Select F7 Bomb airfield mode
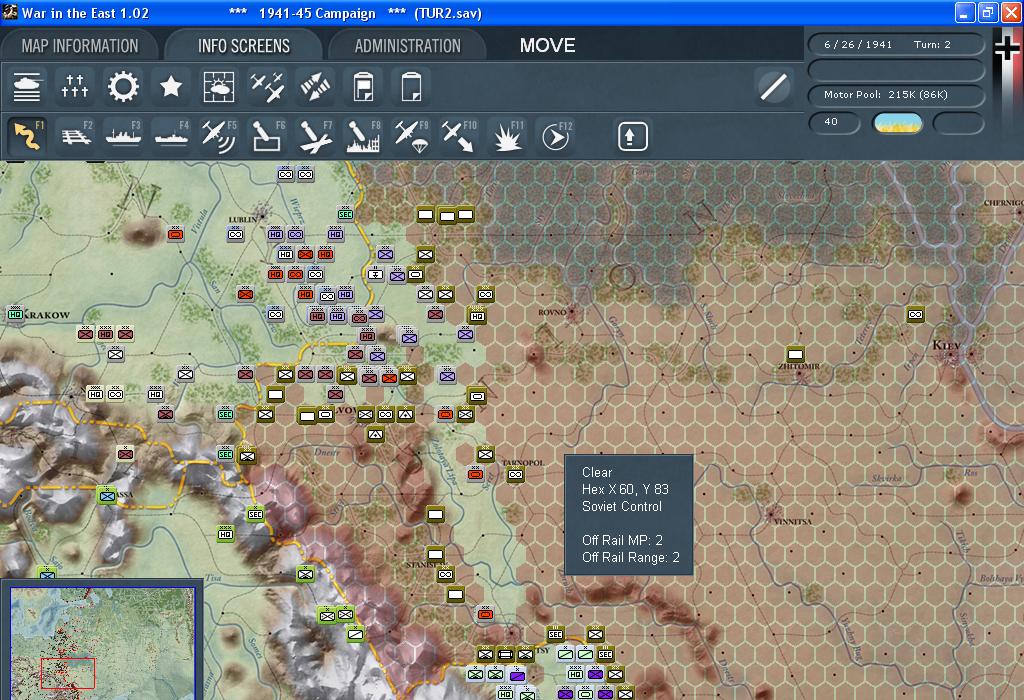1024x700 pixels. coord(315,136)
